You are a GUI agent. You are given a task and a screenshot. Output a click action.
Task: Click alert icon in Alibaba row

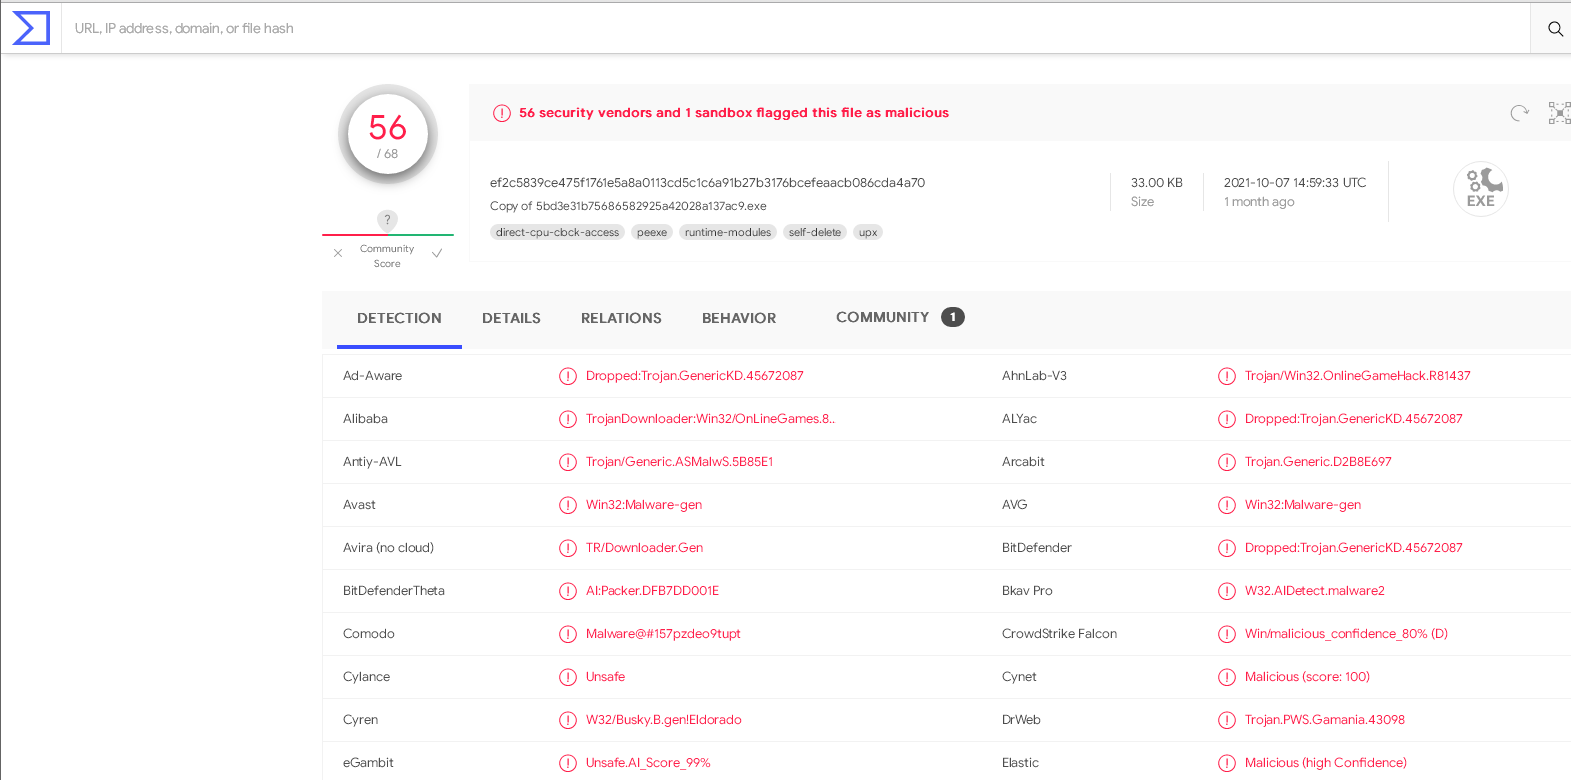[x=568, y=419]
